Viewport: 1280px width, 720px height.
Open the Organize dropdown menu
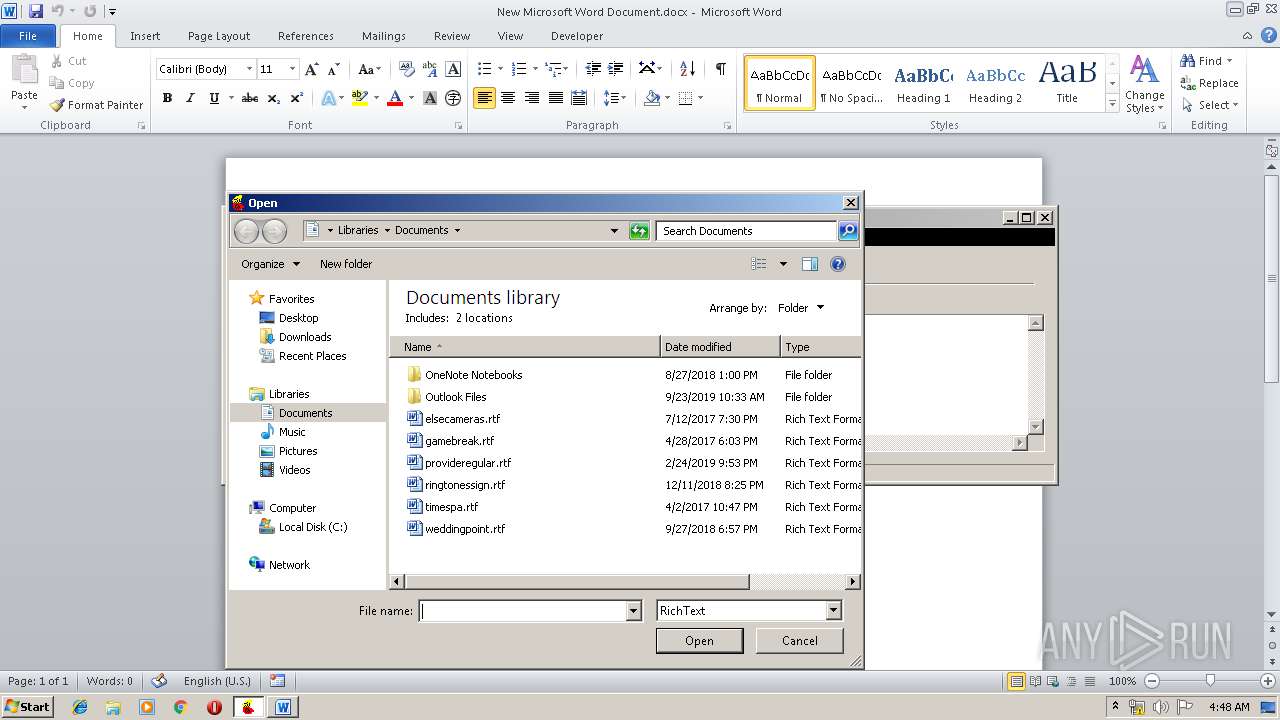click(x=270, y=264)
